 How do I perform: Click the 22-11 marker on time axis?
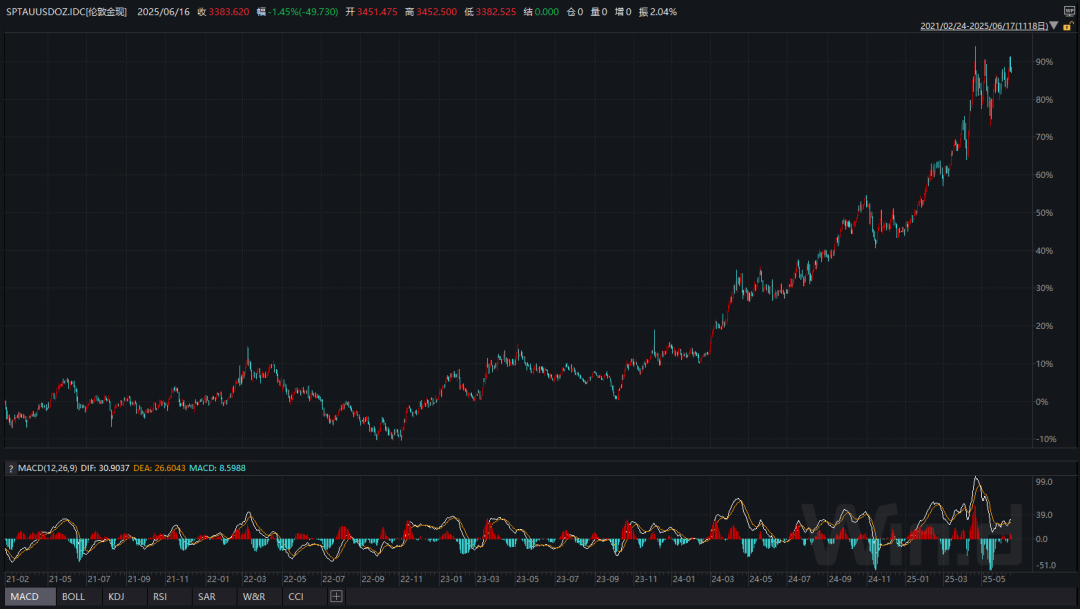(412, 578)
